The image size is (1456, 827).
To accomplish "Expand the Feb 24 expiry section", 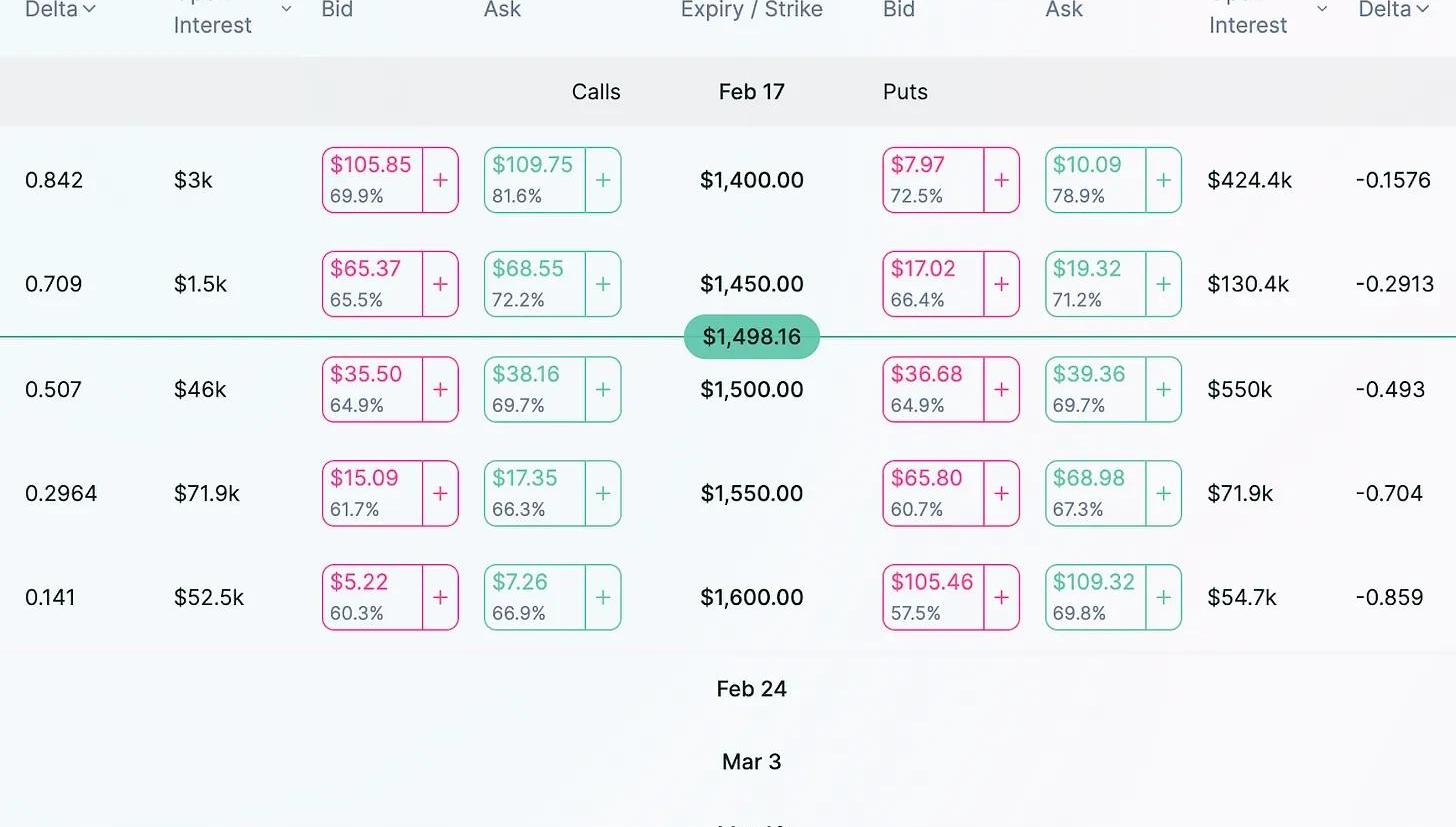I will [x=751, y=689].
